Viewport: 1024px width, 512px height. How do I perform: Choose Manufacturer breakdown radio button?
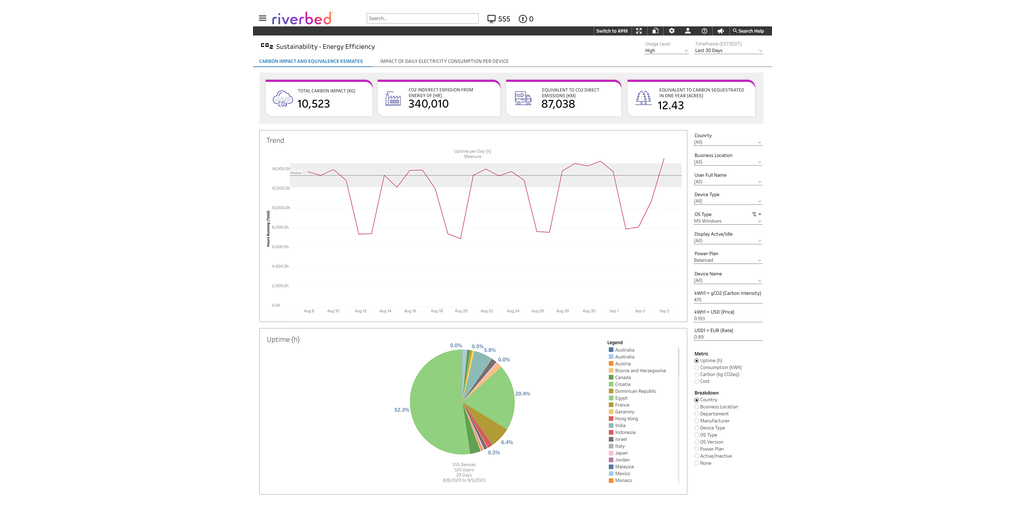click(x=697, y=421)
